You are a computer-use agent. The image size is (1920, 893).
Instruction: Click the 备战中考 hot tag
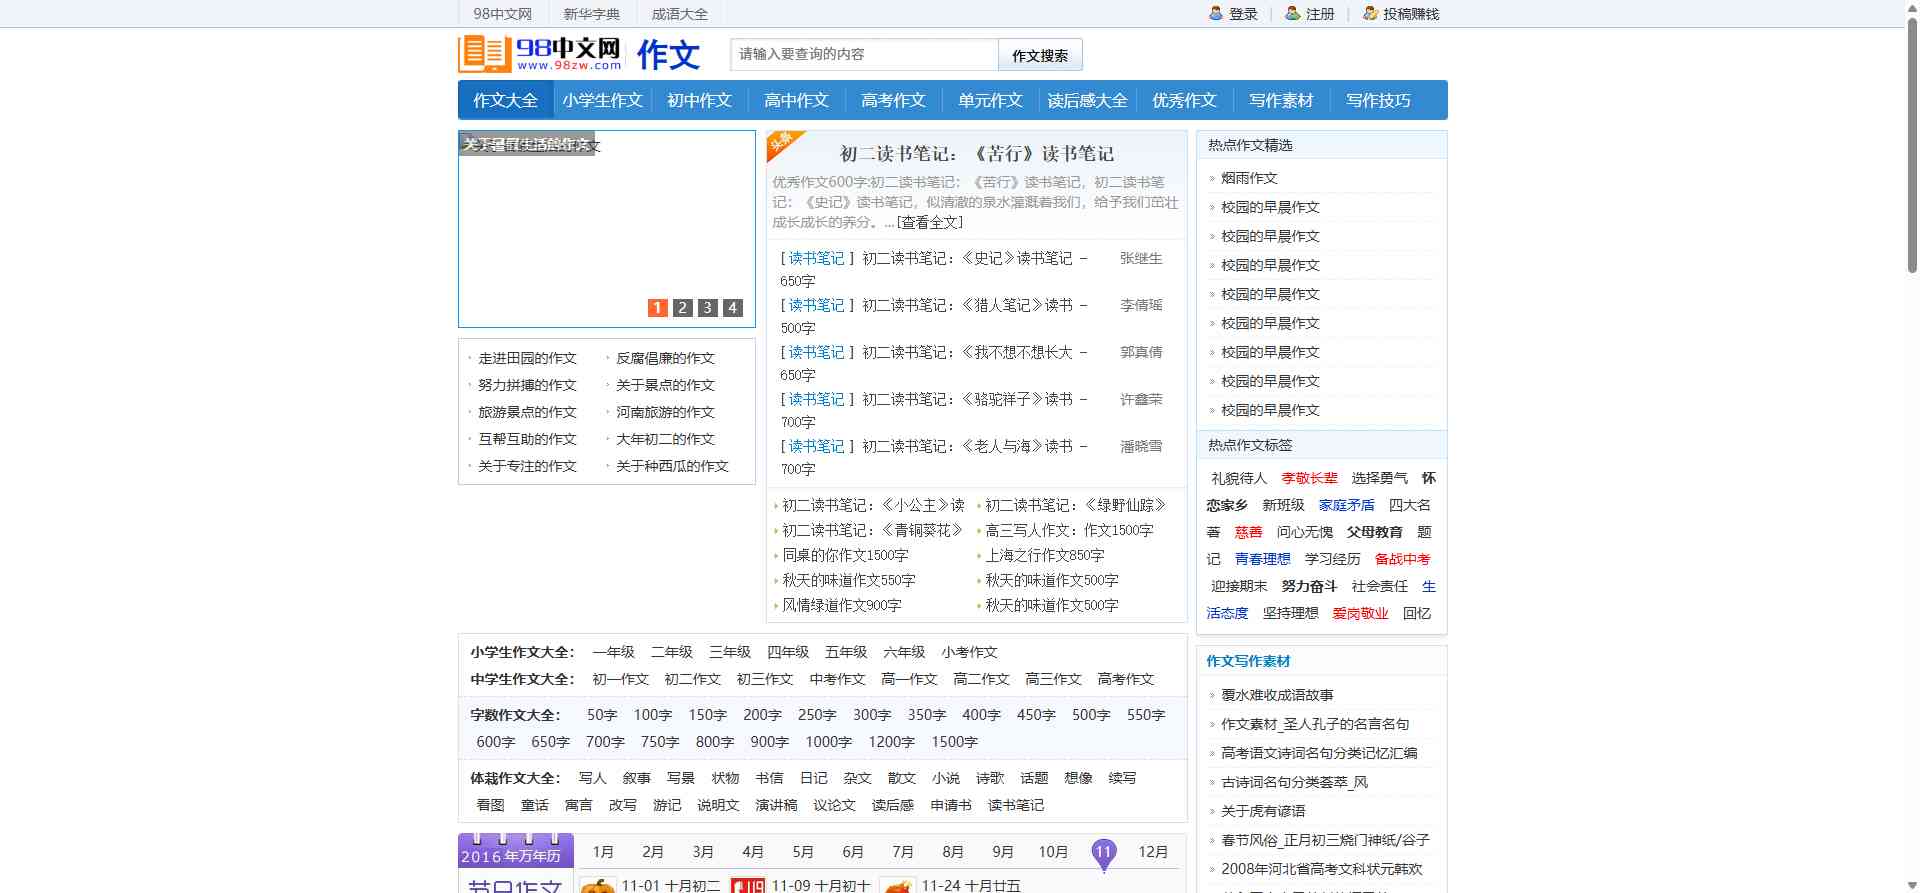(1402, 559)
